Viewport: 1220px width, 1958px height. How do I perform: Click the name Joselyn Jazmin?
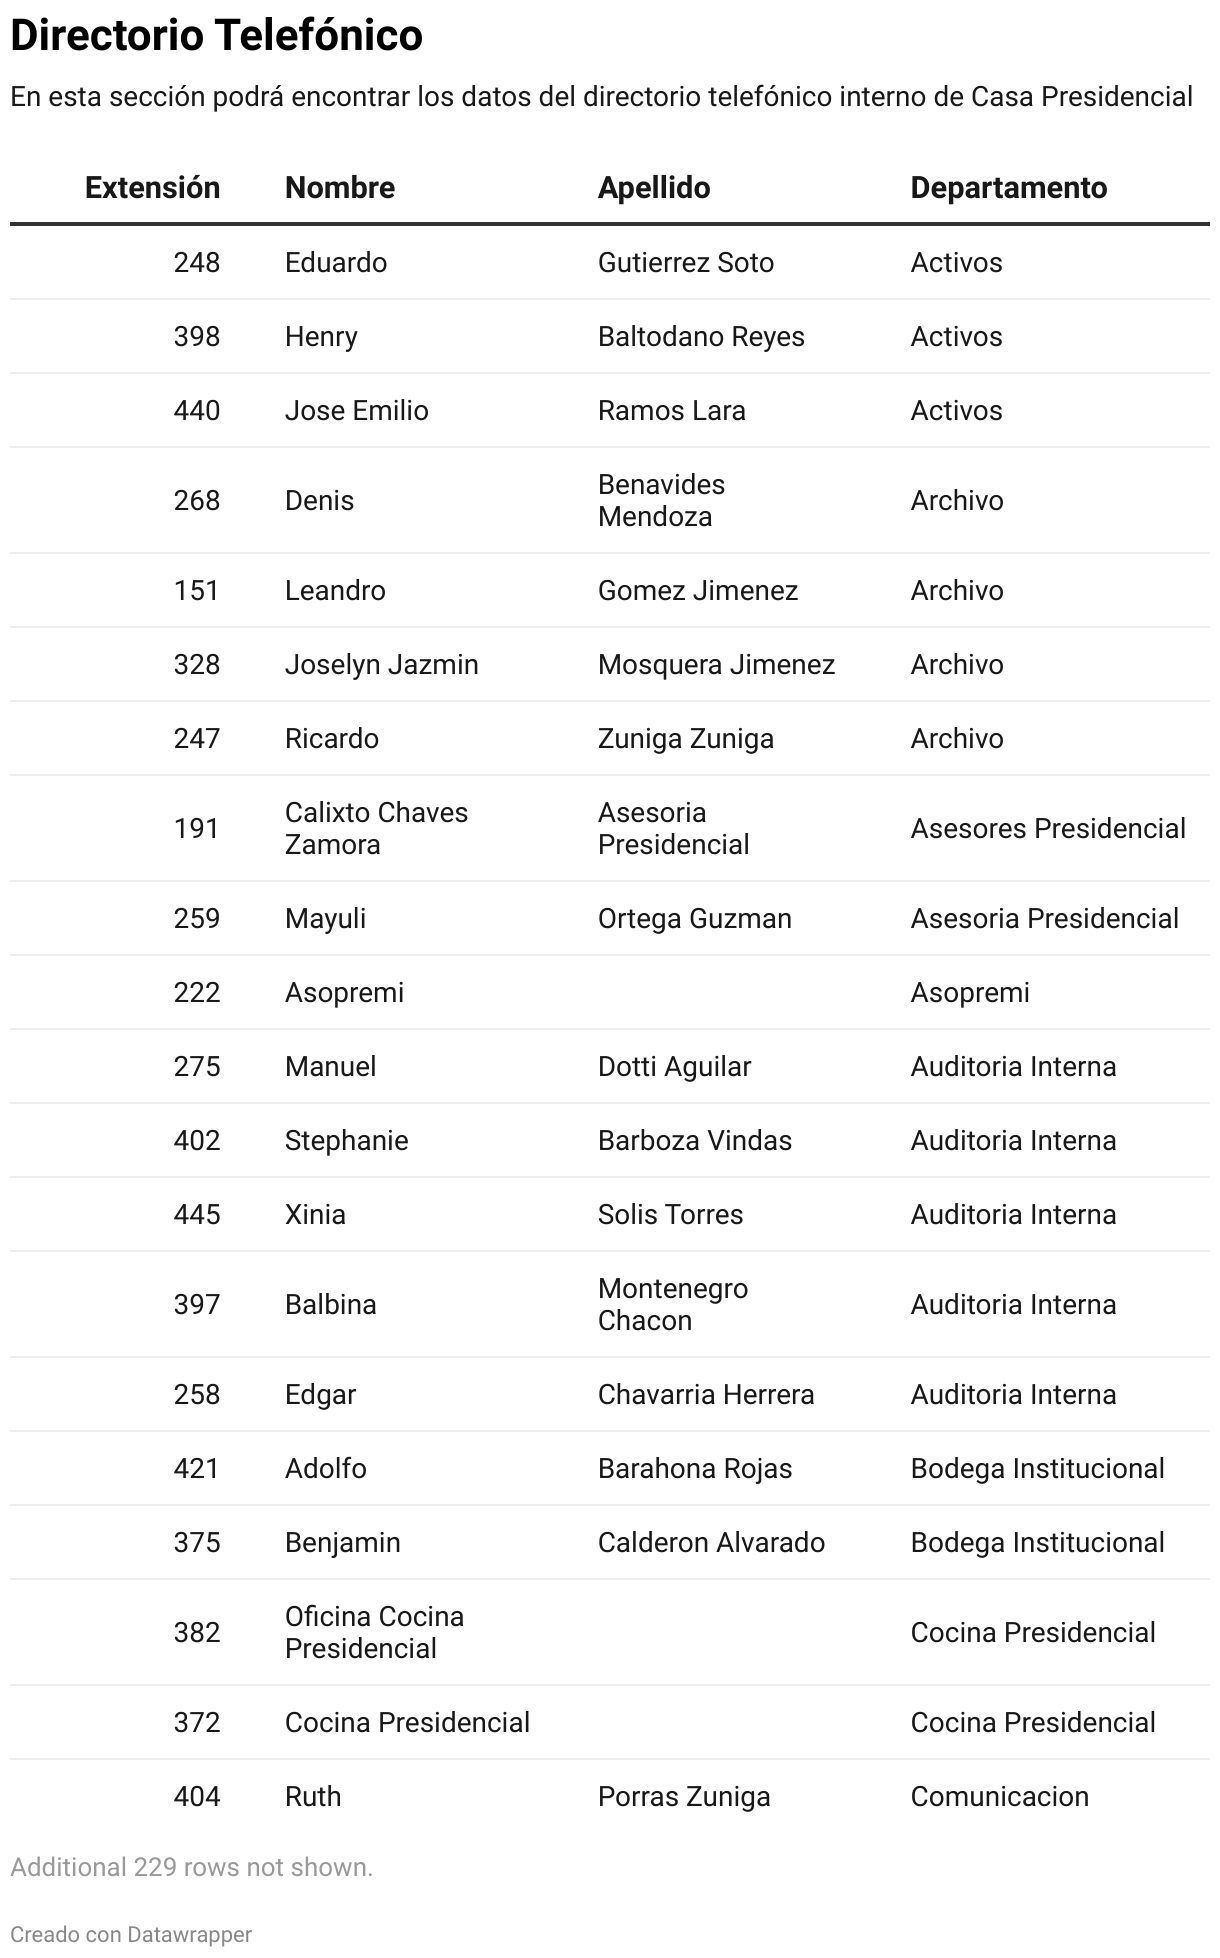tap(381, 665)
